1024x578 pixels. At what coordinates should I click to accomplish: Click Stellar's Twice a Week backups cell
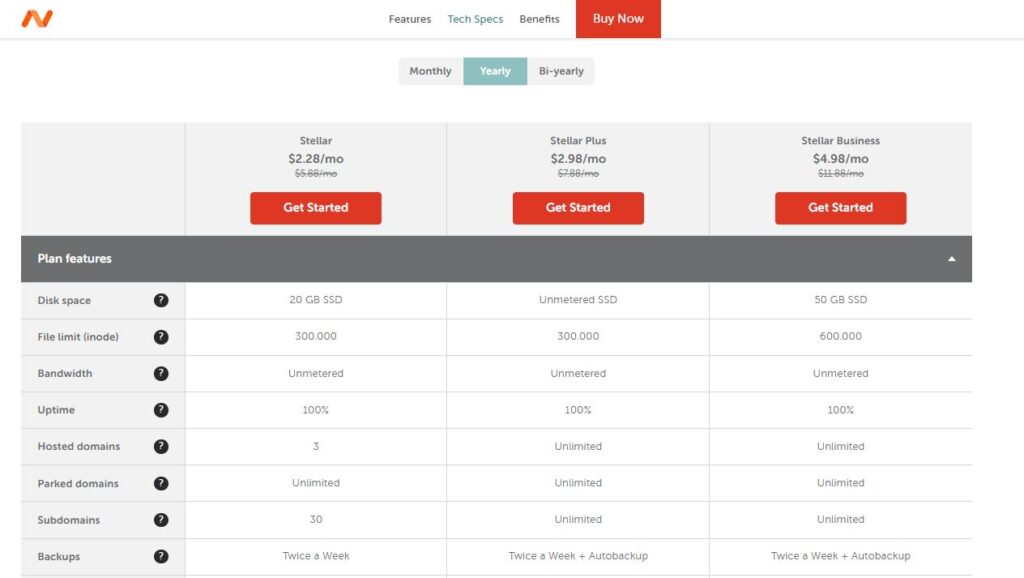click(315, 556)
